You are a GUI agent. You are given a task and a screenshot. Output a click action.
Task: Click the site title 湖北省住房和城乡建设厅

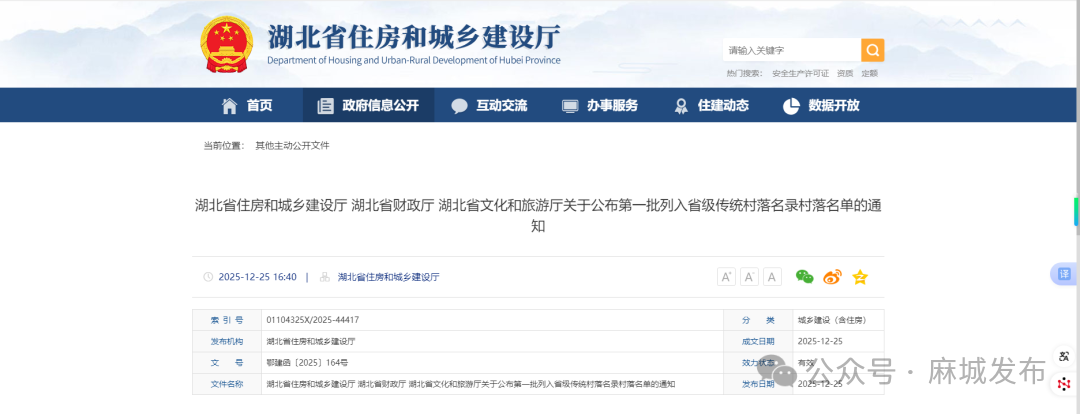pyautogui.click(x=414, y=37)
